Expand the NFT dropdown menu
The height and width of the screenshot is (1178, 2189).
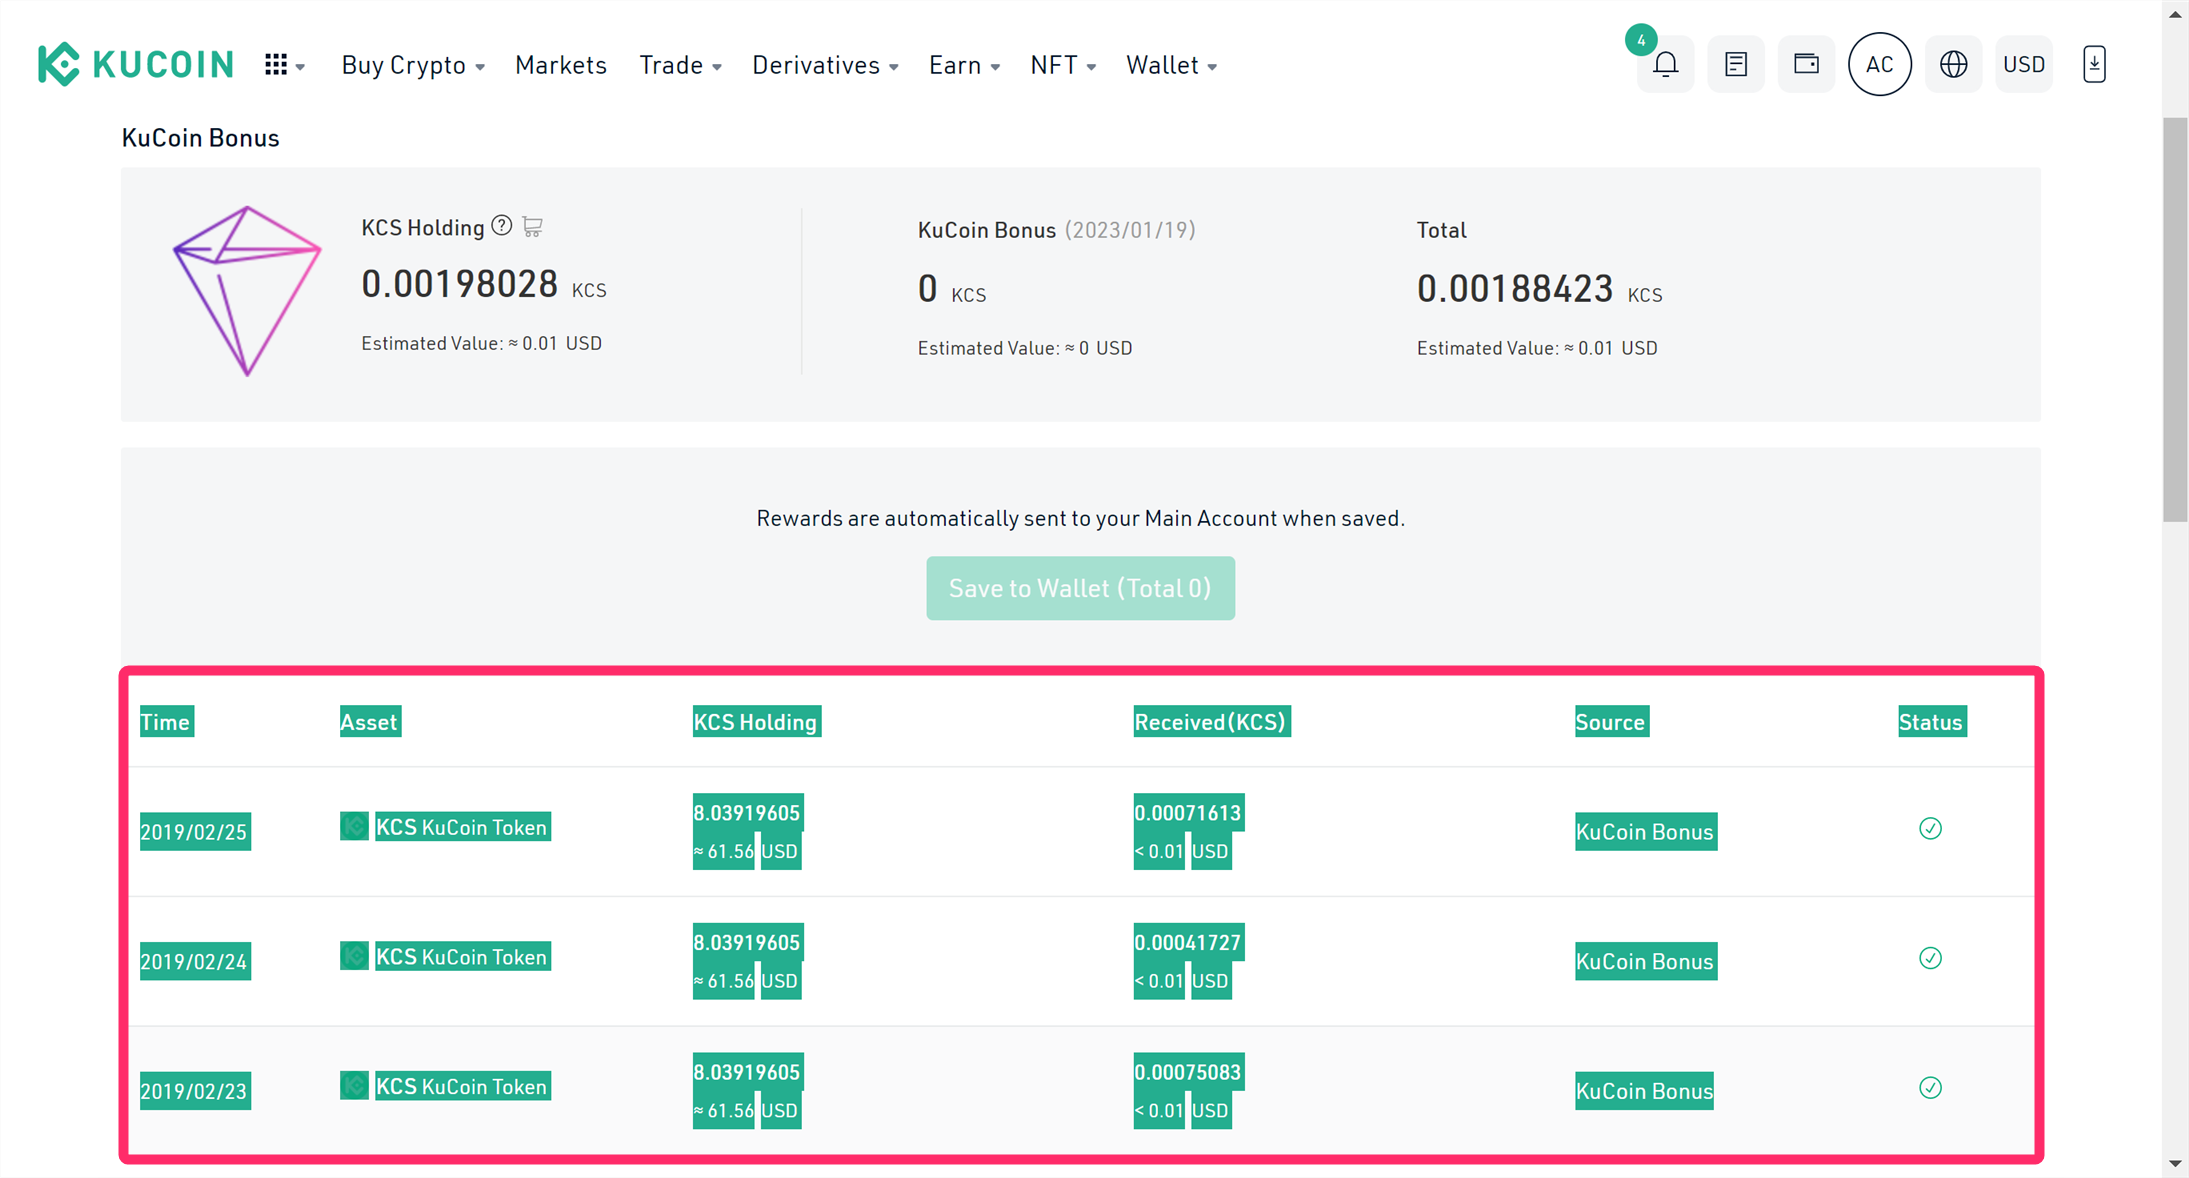tap(1063, 65)
